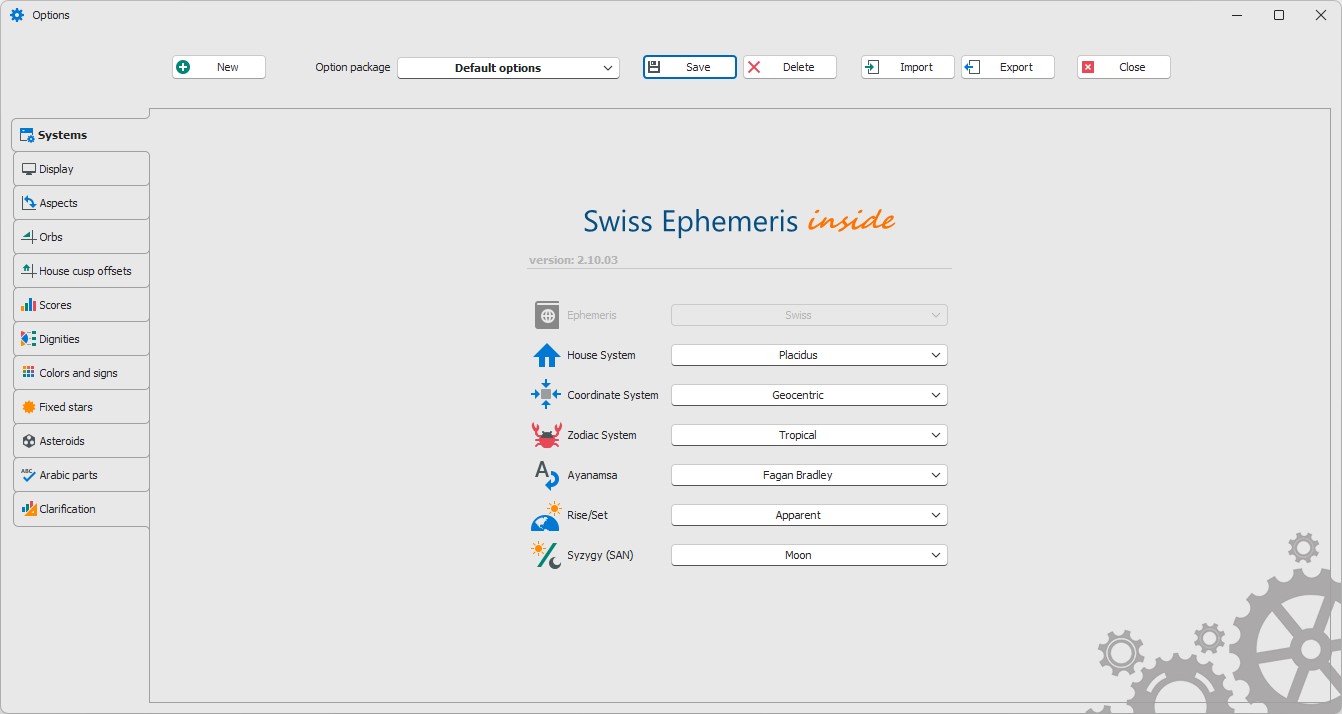Viewport: 1342px width, 714px height.
Task: Click the Colors and signs grid icon
Action: 29,373
